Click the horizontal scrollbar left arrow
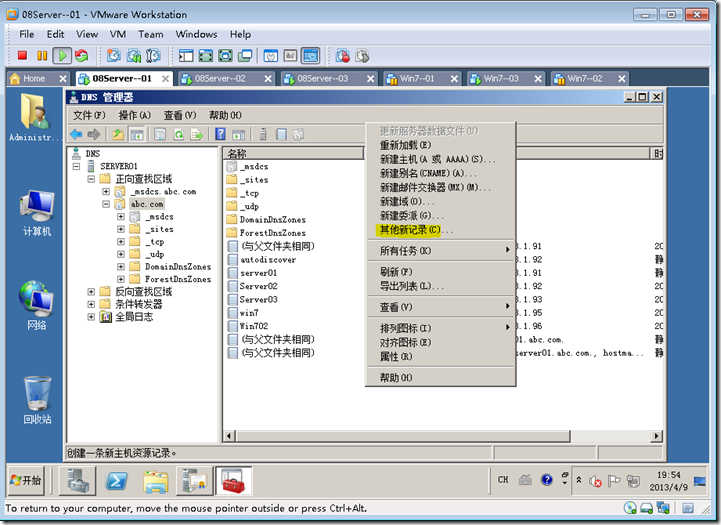This screenshot has height=525, width=721. click(229, 435)
